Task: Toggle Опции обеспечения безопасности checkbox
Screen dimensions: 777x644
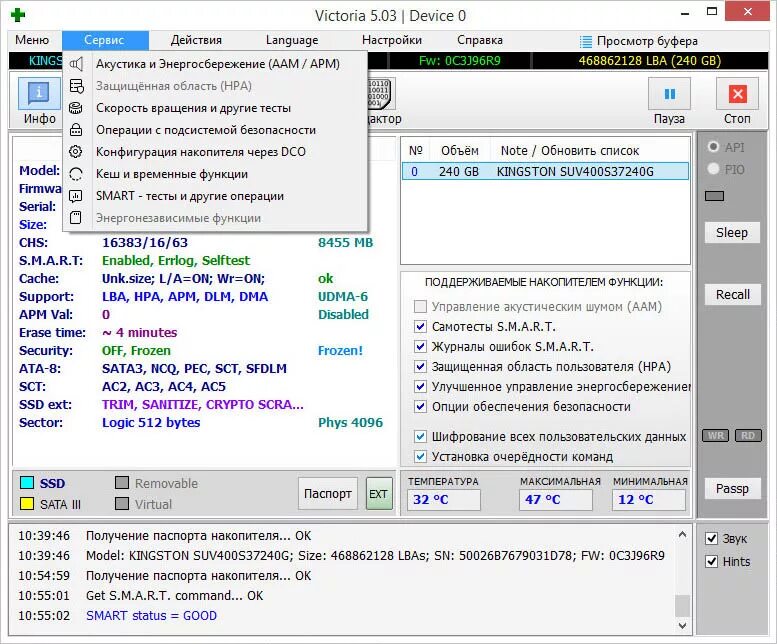Action: click(x=420, y=407)
